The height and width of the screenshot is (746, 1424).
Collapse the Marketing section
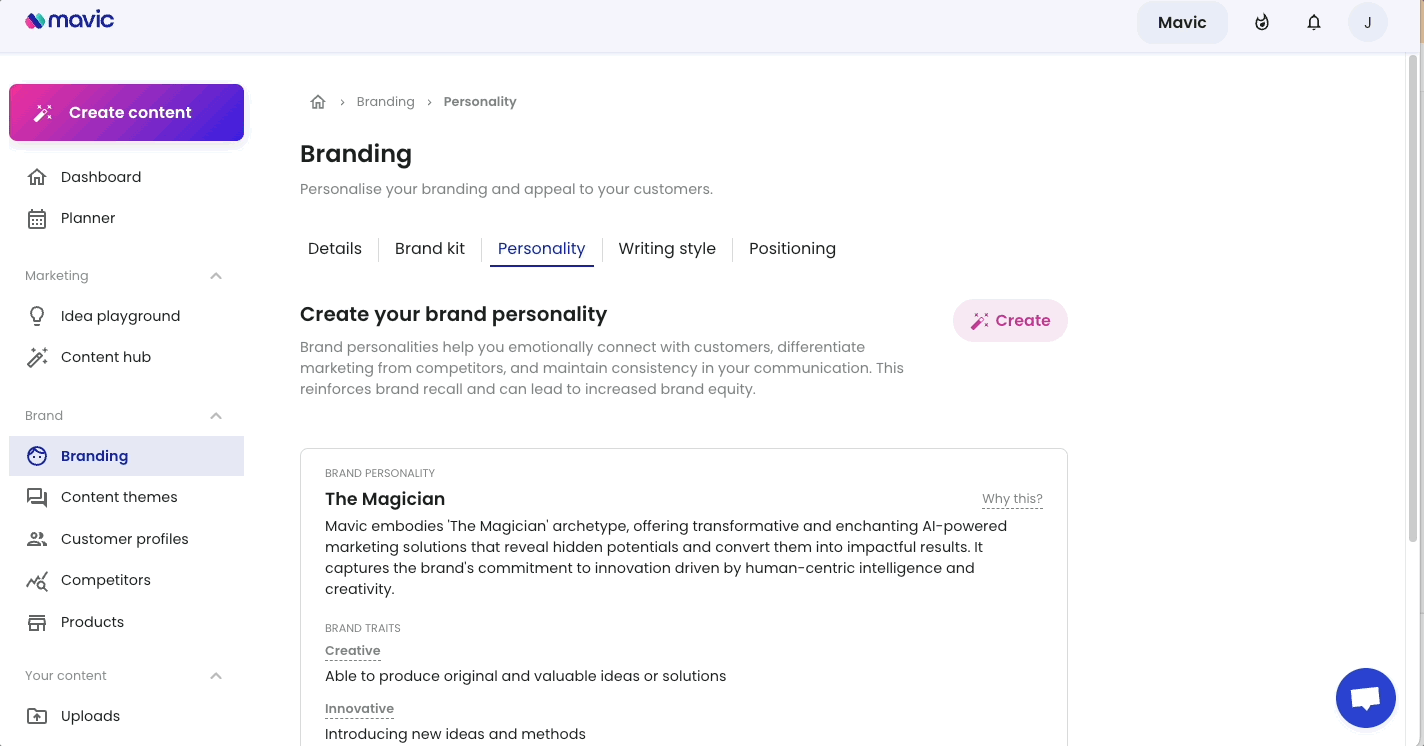pyautogui.click(x=216, y=276)
